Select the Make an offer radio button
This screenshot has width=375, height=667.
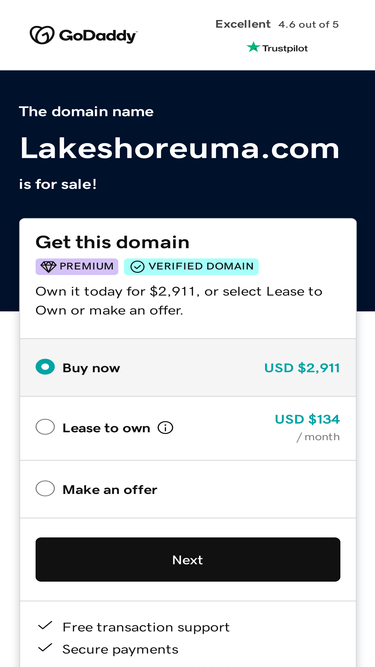point(45,488)
